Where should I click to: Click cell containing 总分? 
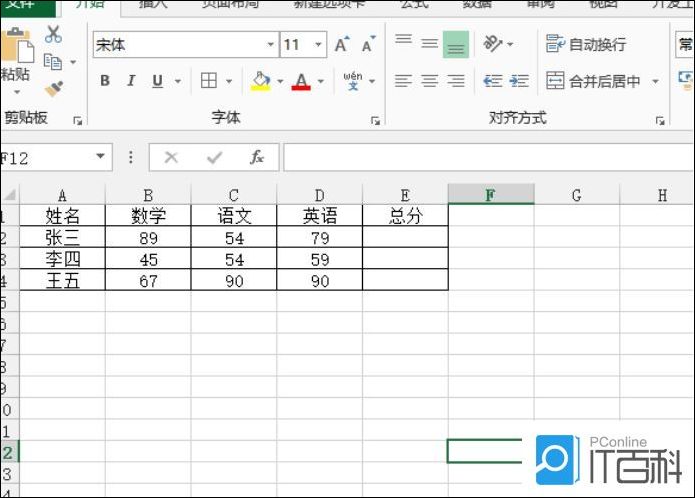coord(406,216)
